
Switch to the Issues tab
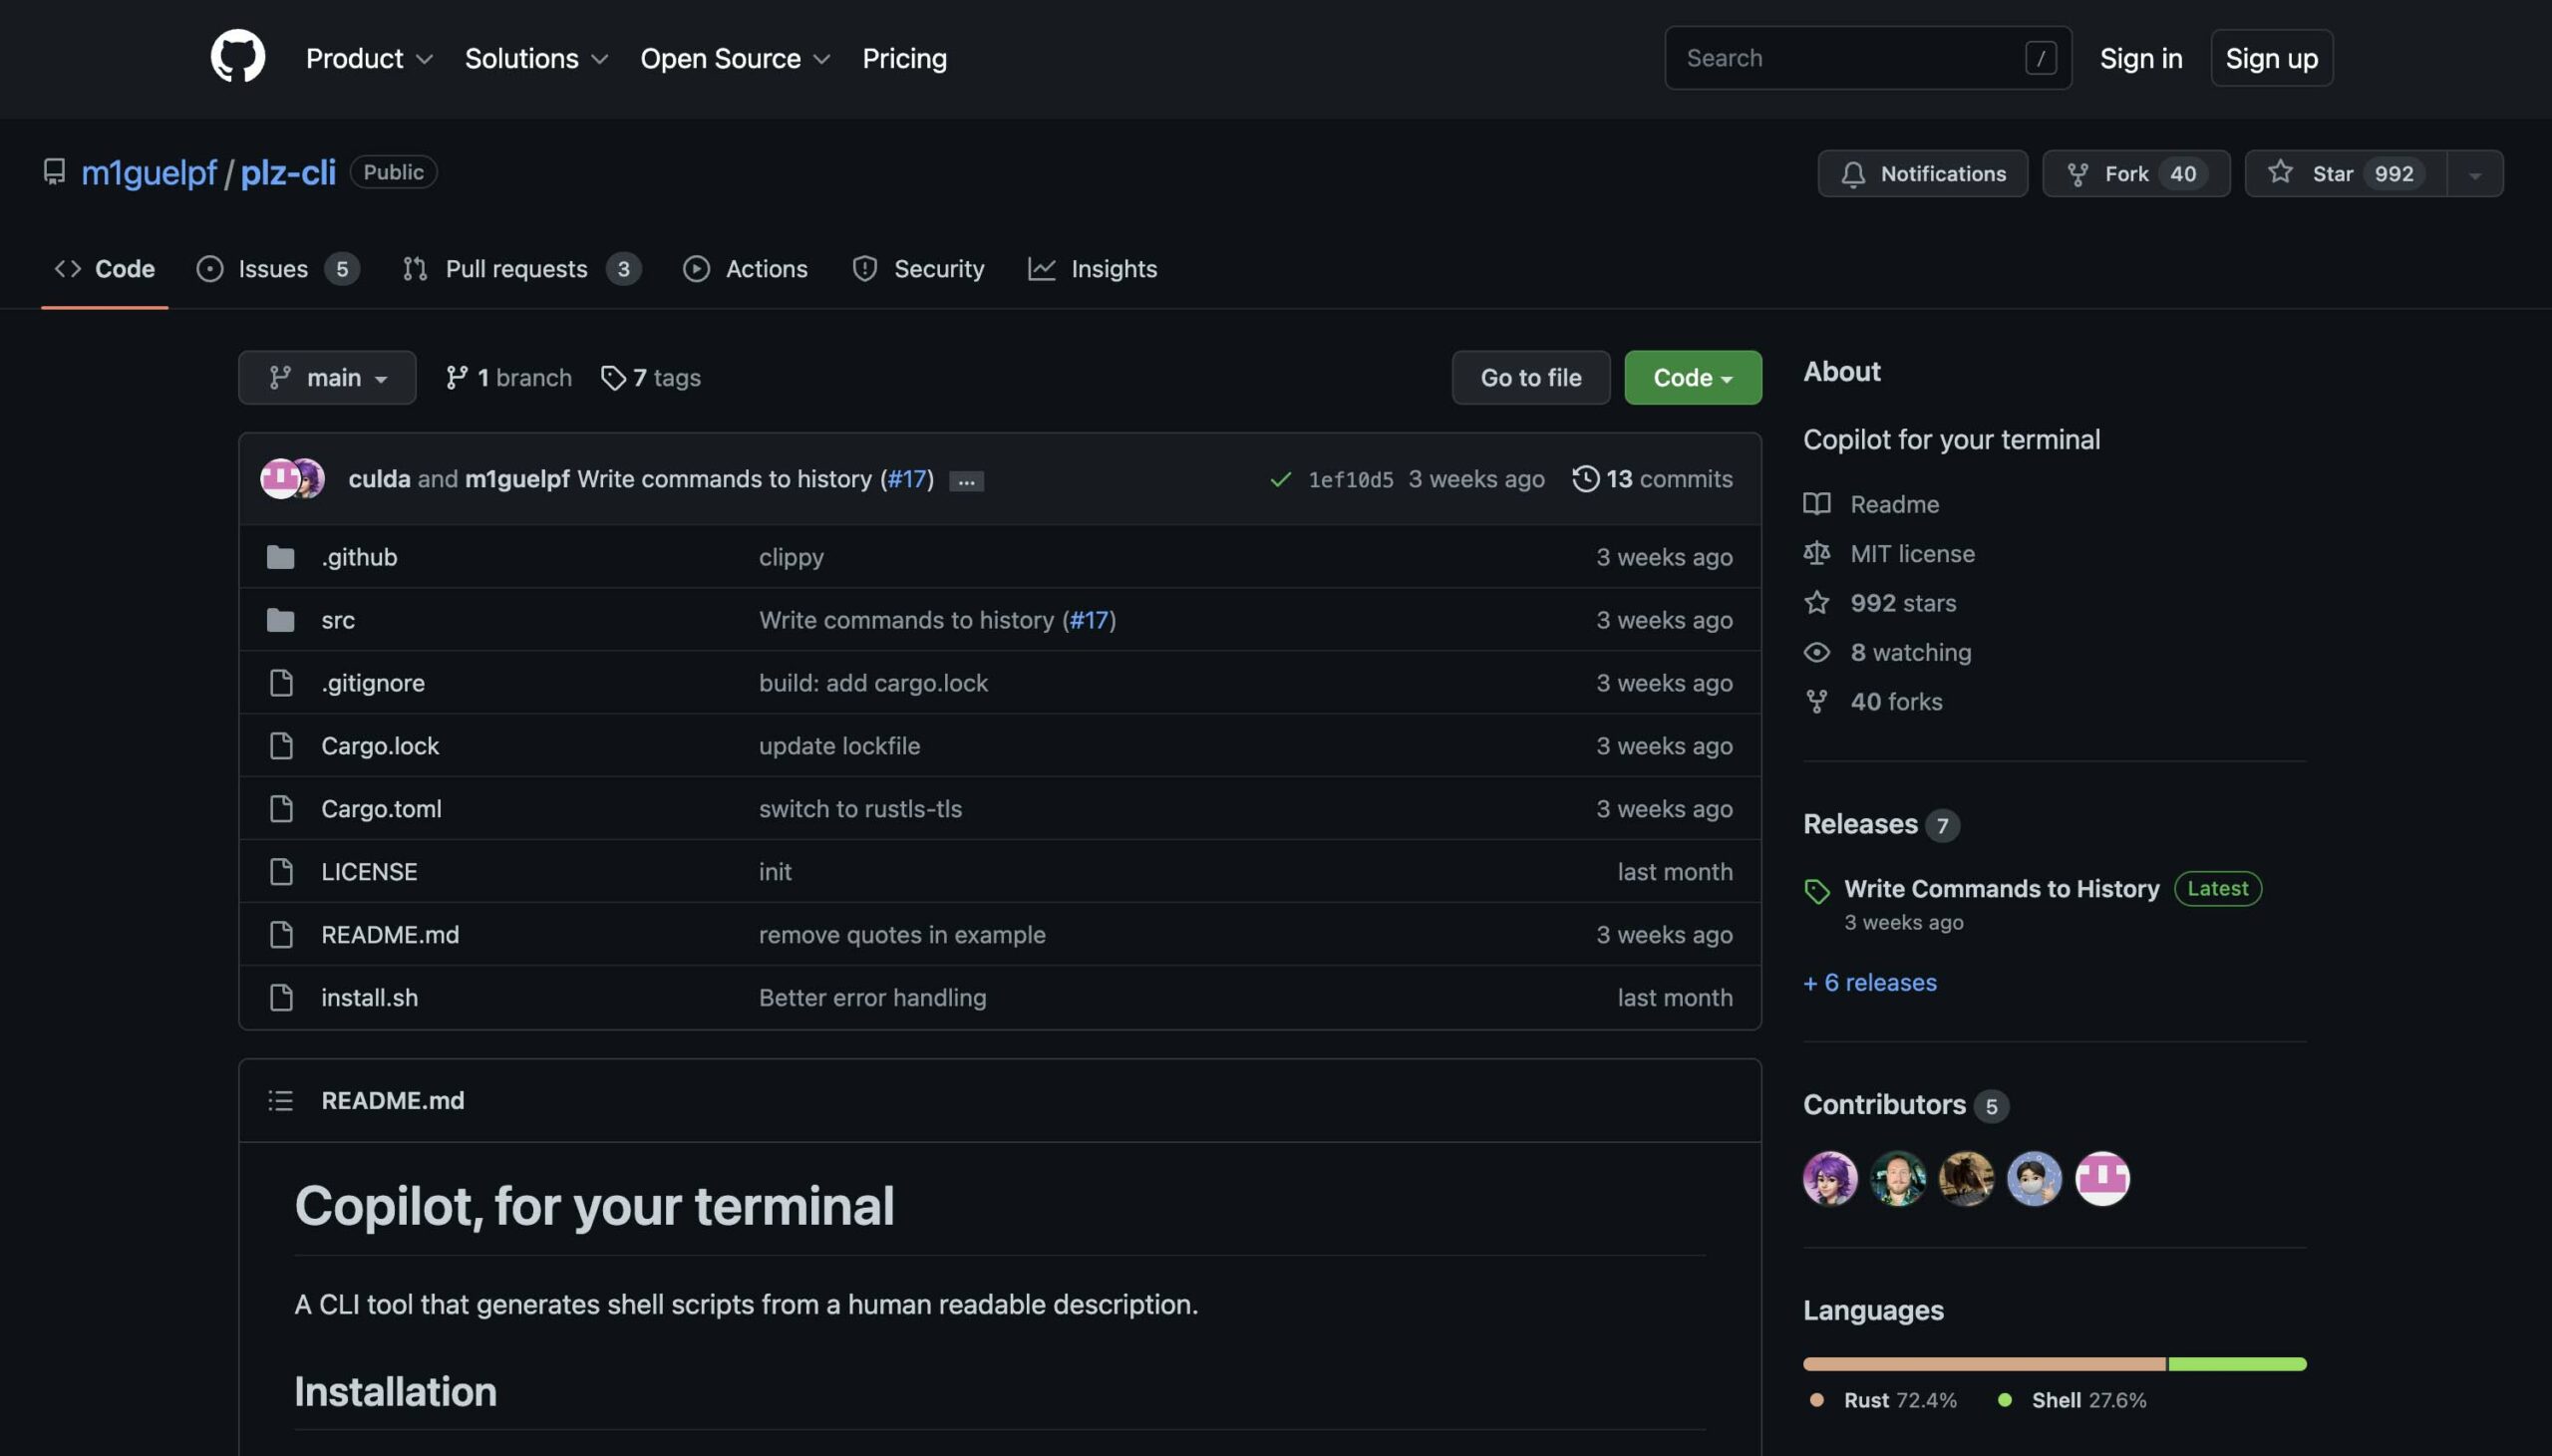[270, 268]
